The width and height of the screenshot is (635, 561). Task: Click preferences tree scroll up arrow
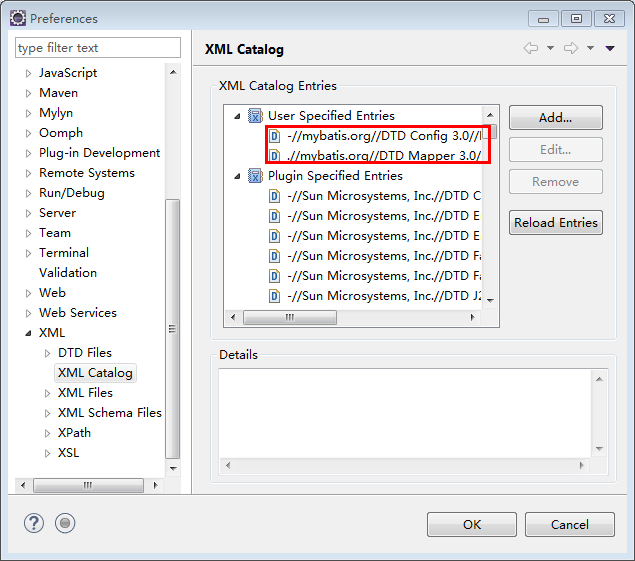pos(173,73)
